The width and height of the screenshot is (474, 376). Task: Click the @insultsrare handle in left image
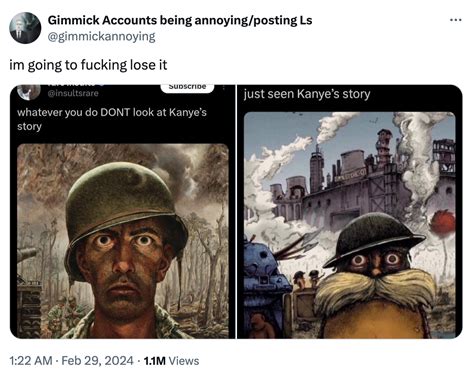point(73,93)
